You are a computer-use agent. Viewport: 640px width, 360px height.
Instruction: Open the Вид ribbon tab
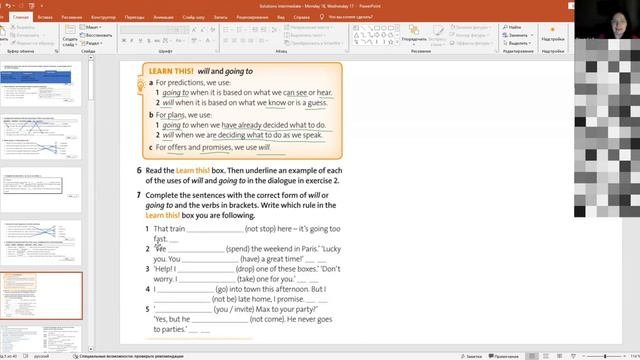click(281, 17)
